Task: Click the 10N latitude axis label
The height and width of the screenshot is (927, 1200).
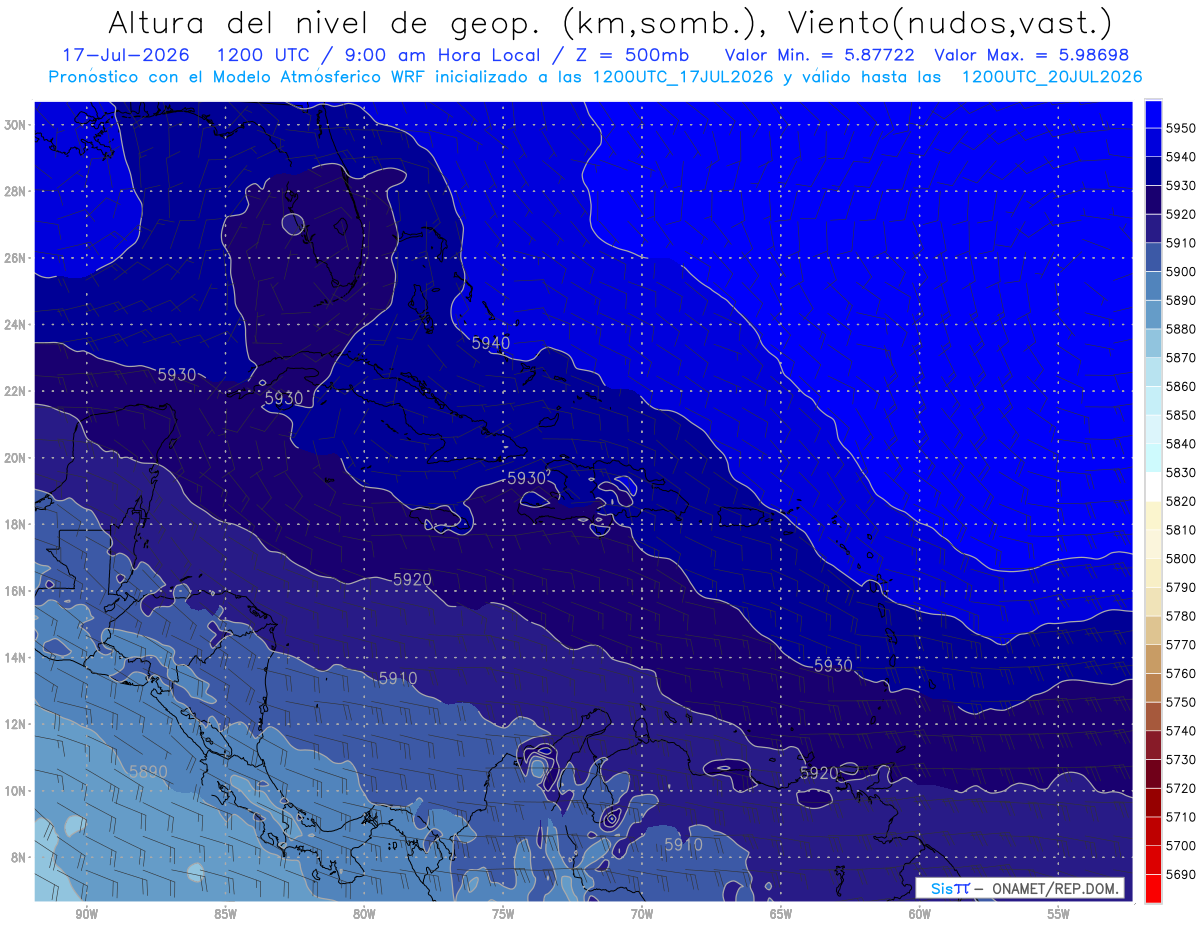Action: coord(17,791)
